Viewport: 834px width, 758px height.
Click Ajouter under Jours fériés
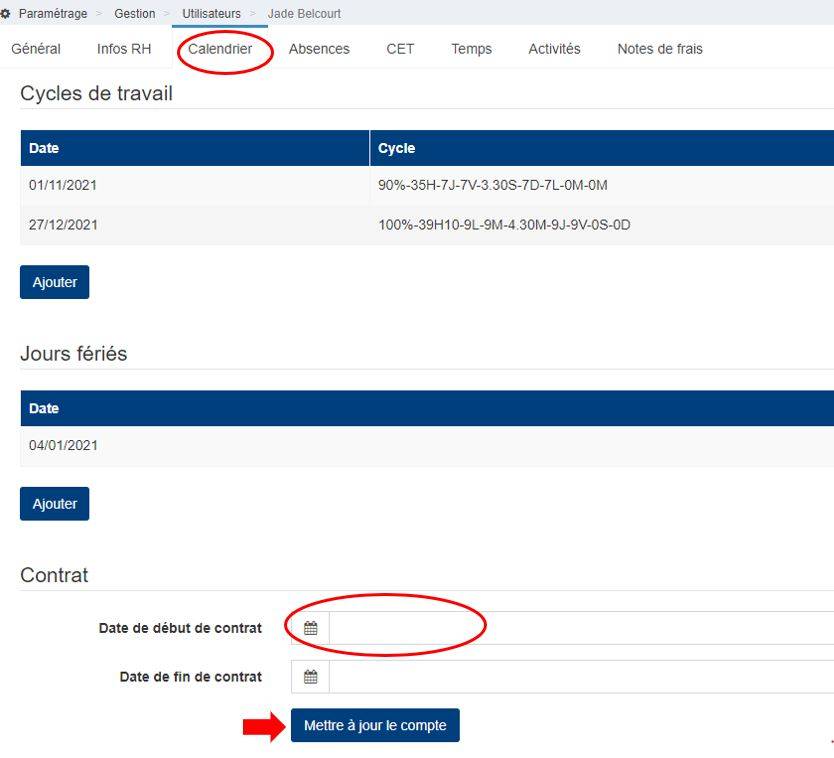click(55, 504)
